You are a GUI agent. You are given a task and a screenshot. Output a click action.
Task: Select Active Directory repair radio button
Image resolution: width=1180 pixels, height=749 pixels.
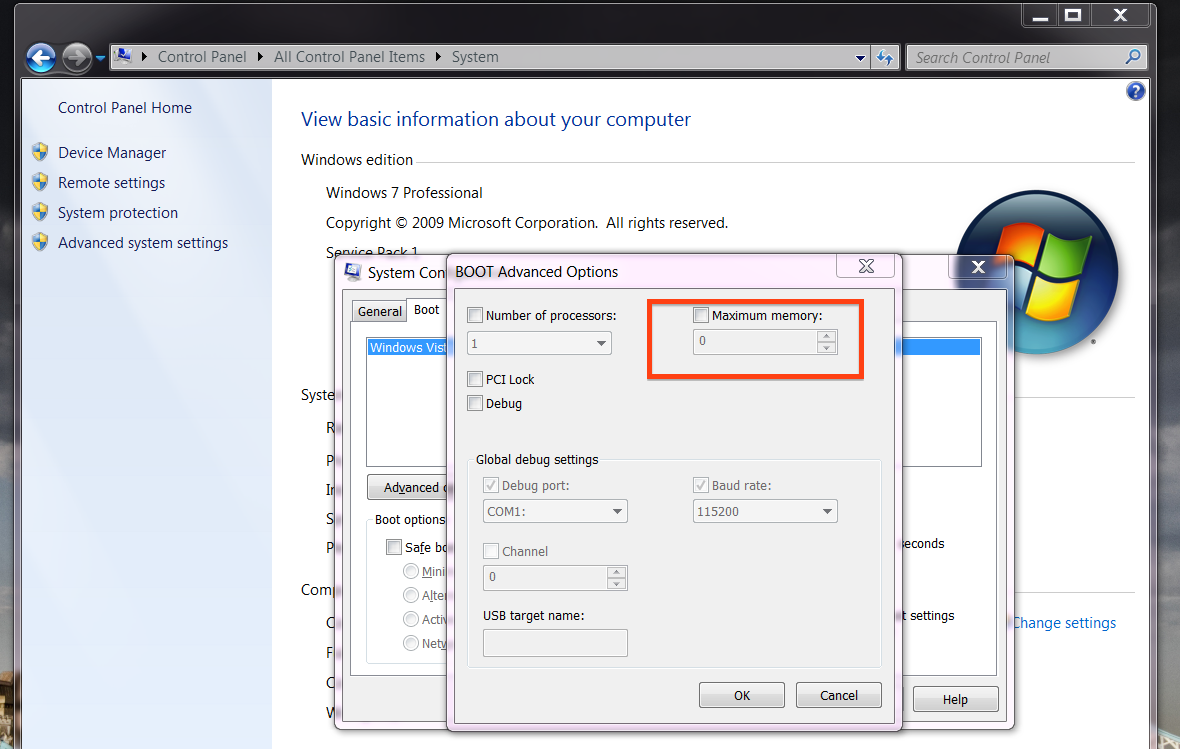pos(411,620)
